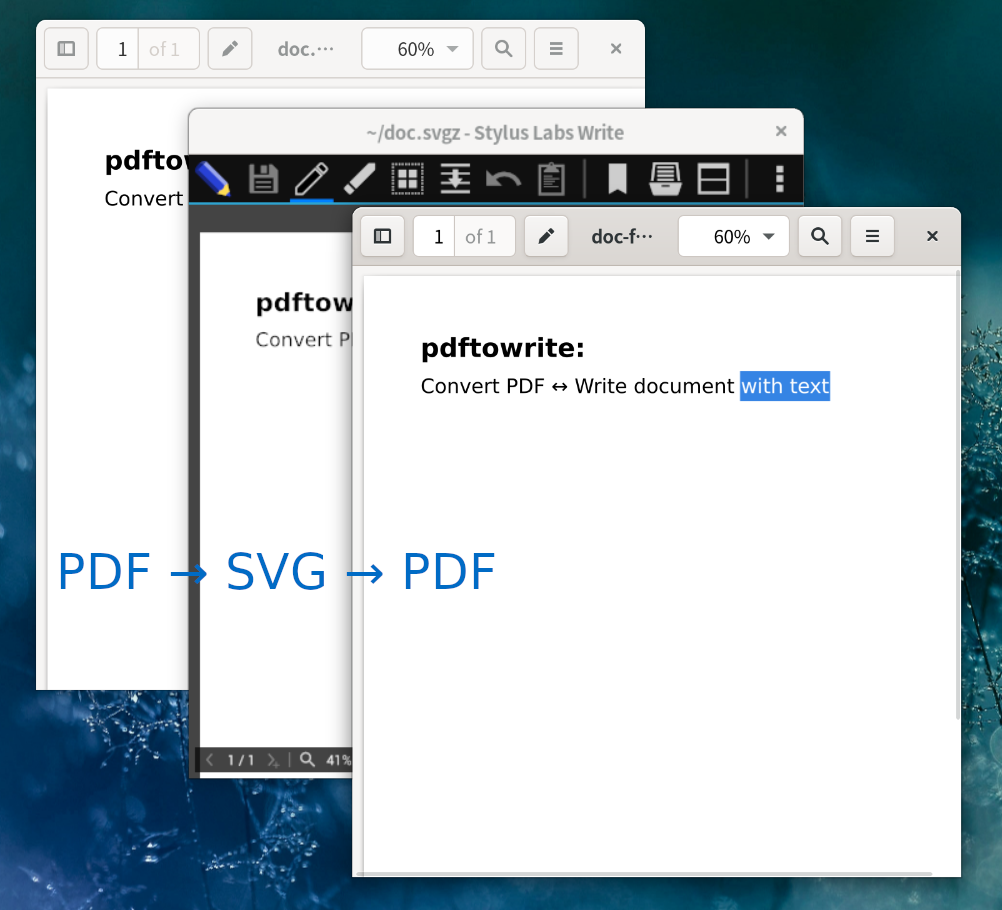Close the back doc PDF viewer window

(616, 49)
